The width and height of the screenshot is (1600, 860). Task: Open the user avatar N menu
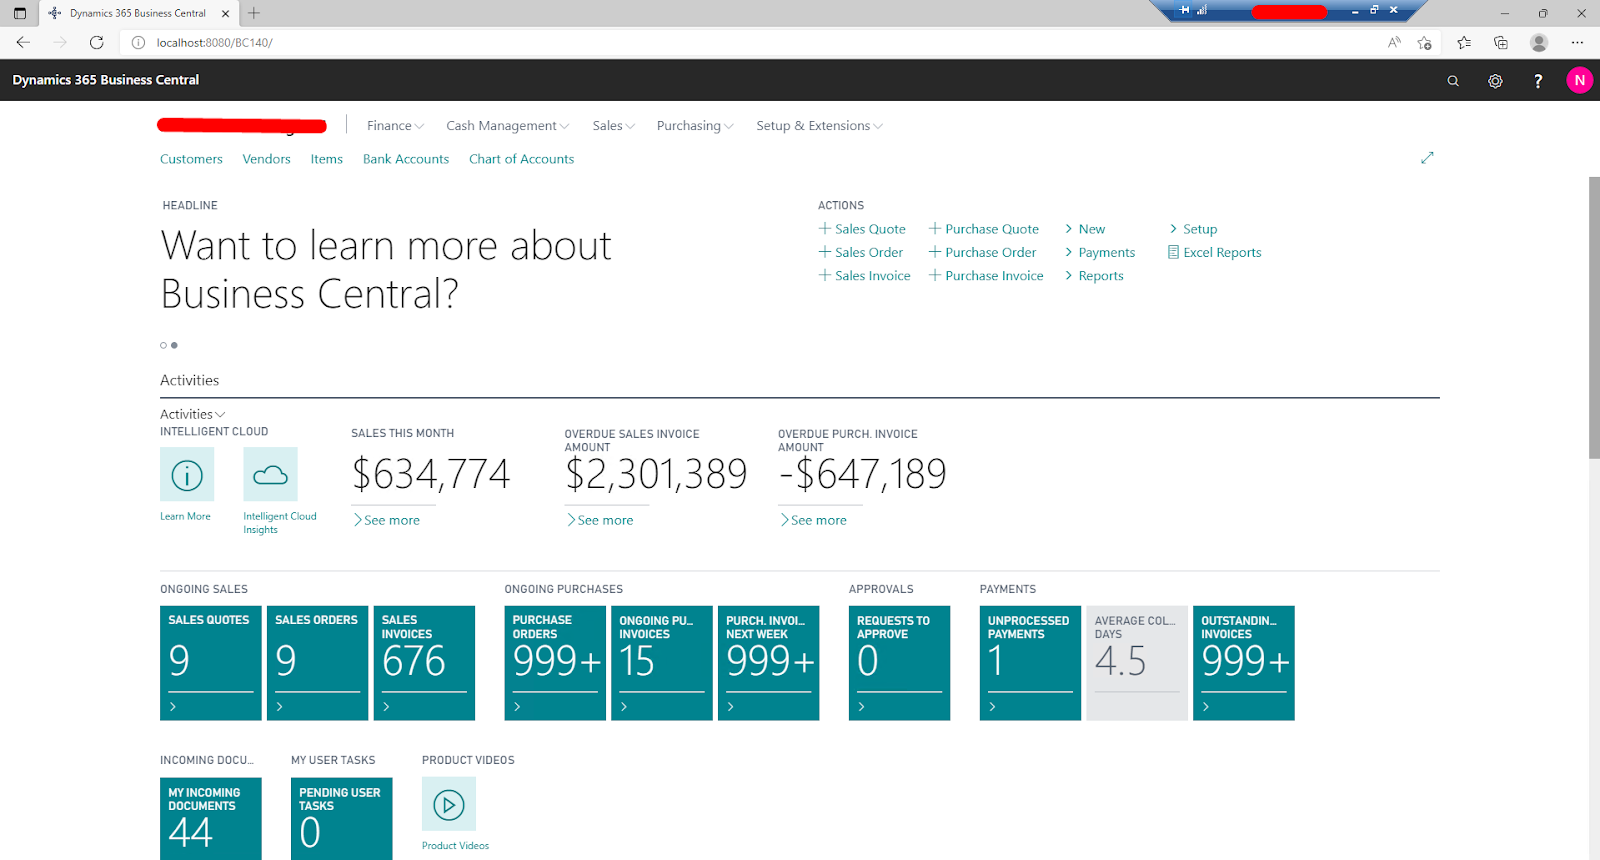tap(1579, 80)
